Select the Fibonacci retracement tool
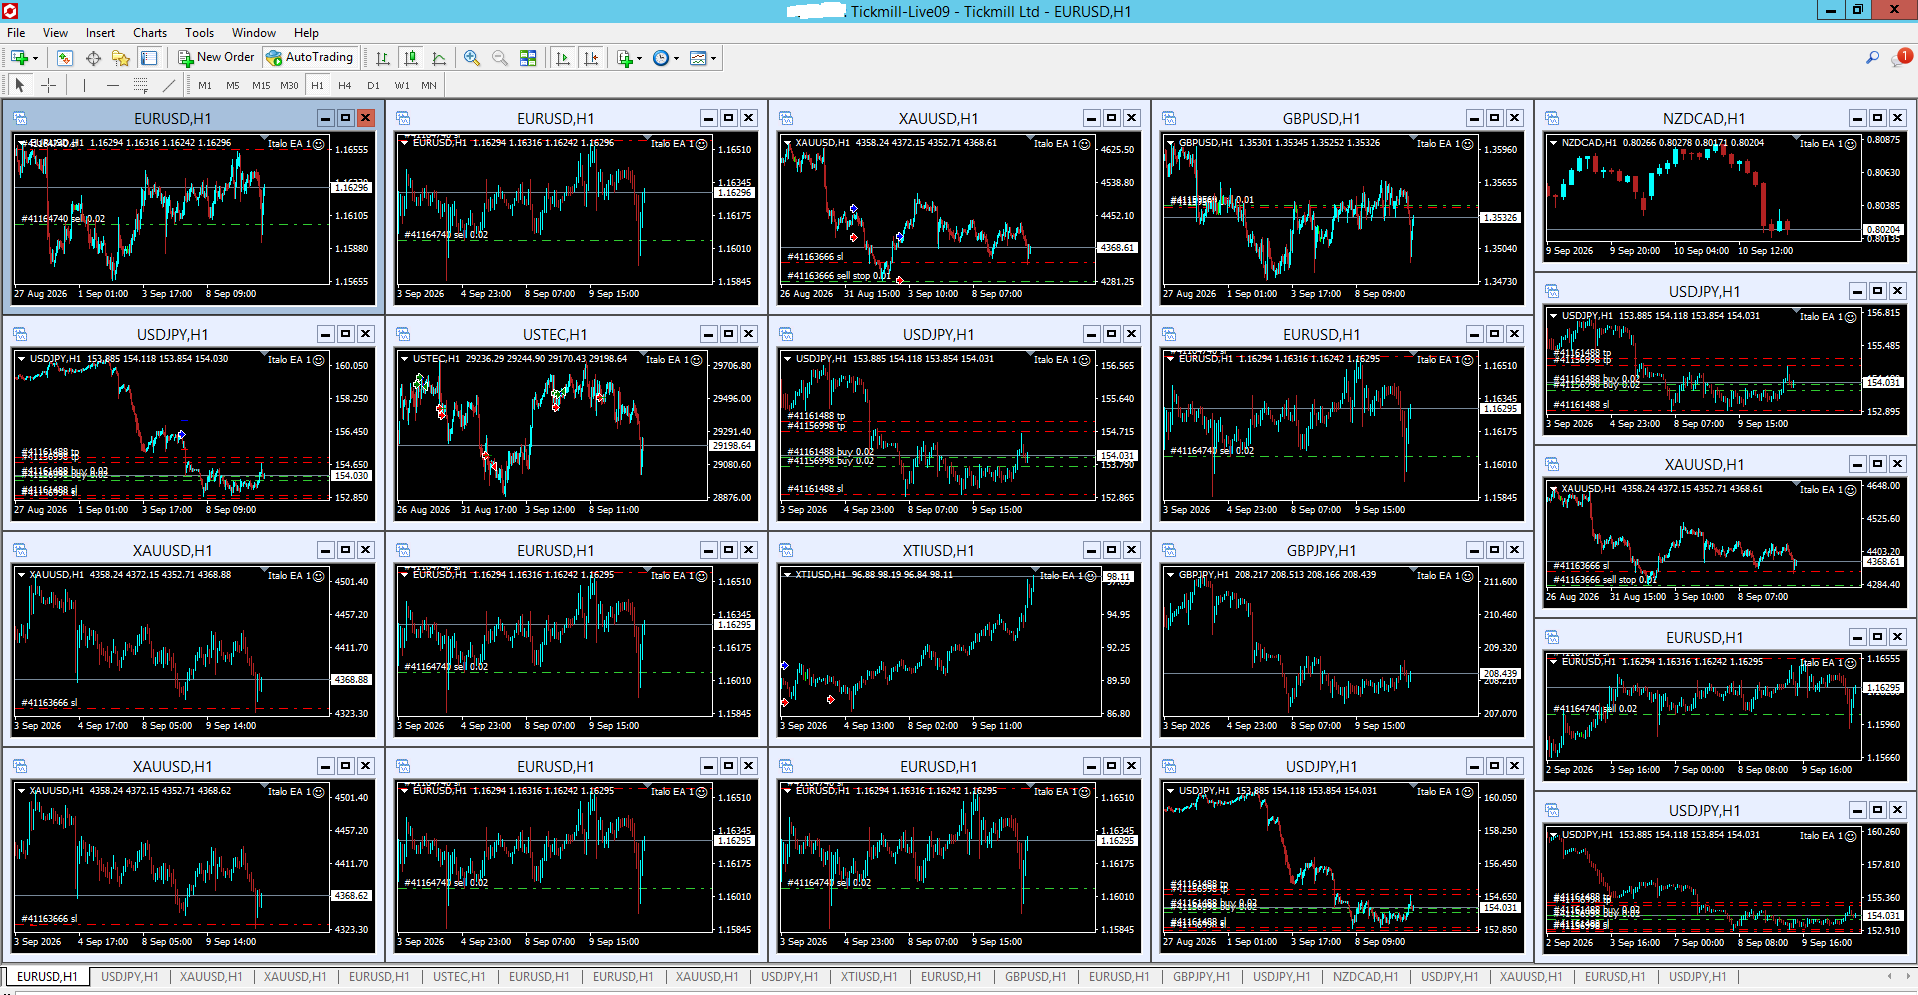Viewport: 1918px width, 995px height. (x=141, y=85)
